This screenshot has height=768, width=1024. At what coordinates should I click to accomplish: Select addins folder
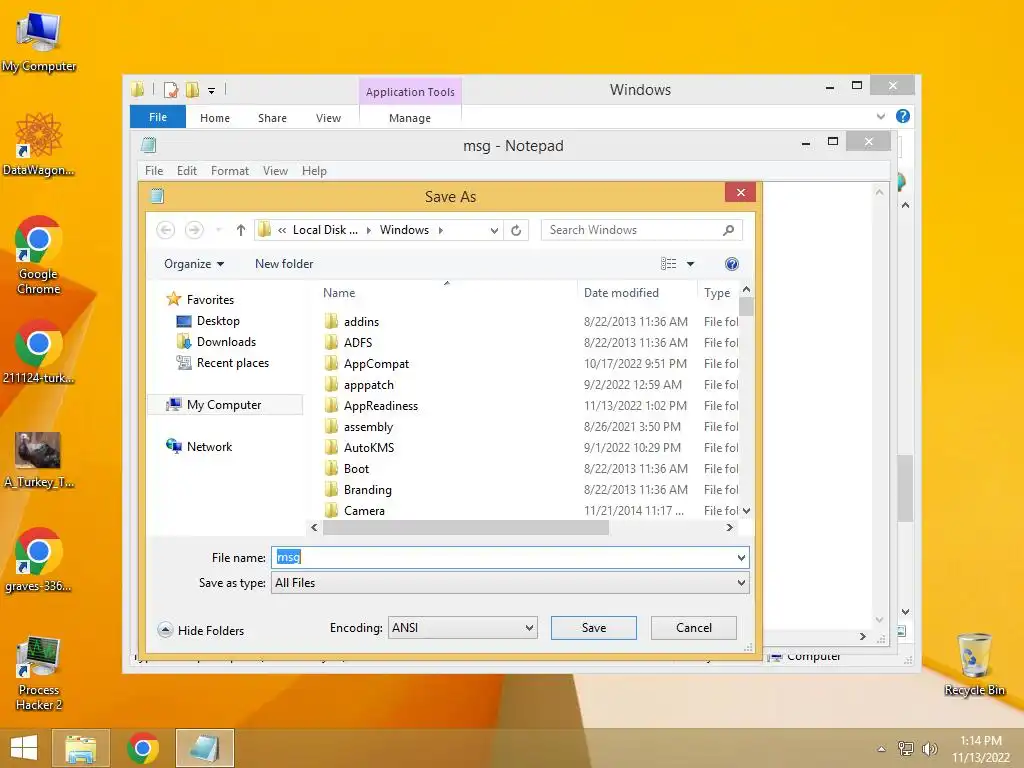tap(361, 321)
